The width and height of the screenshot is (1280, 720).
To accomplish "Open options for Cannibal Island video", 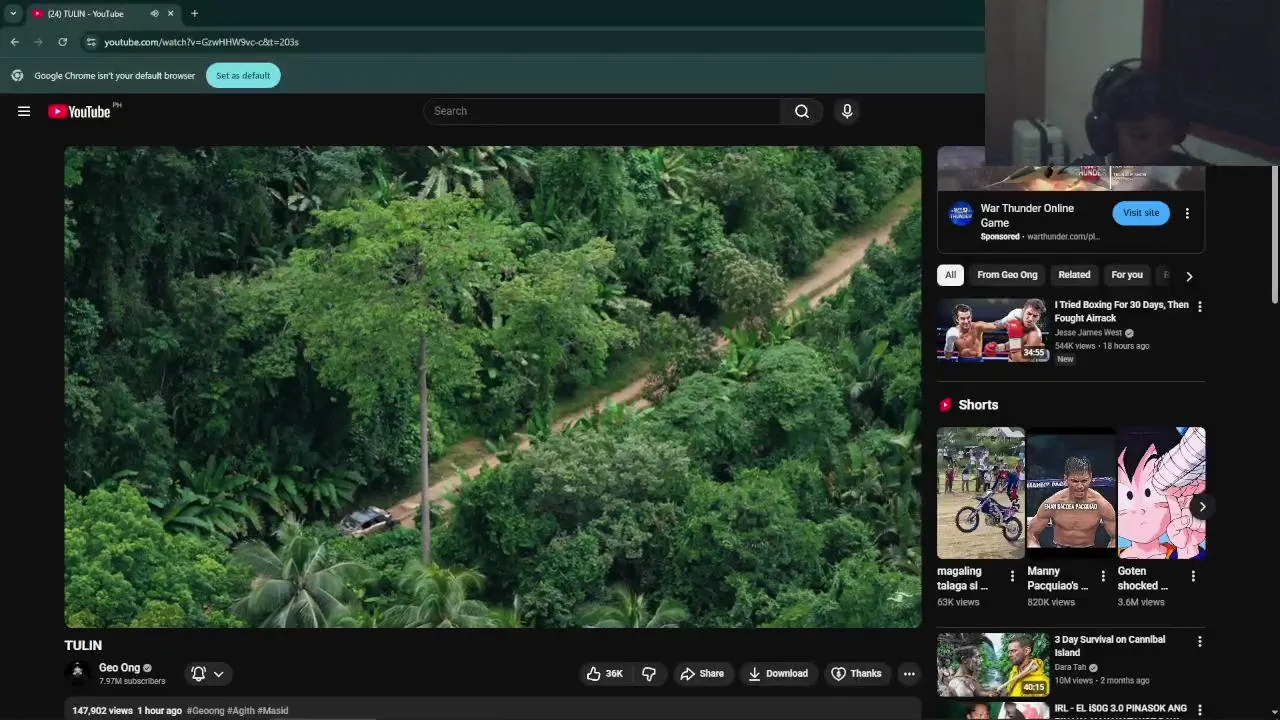I will tap(1200, 642).
